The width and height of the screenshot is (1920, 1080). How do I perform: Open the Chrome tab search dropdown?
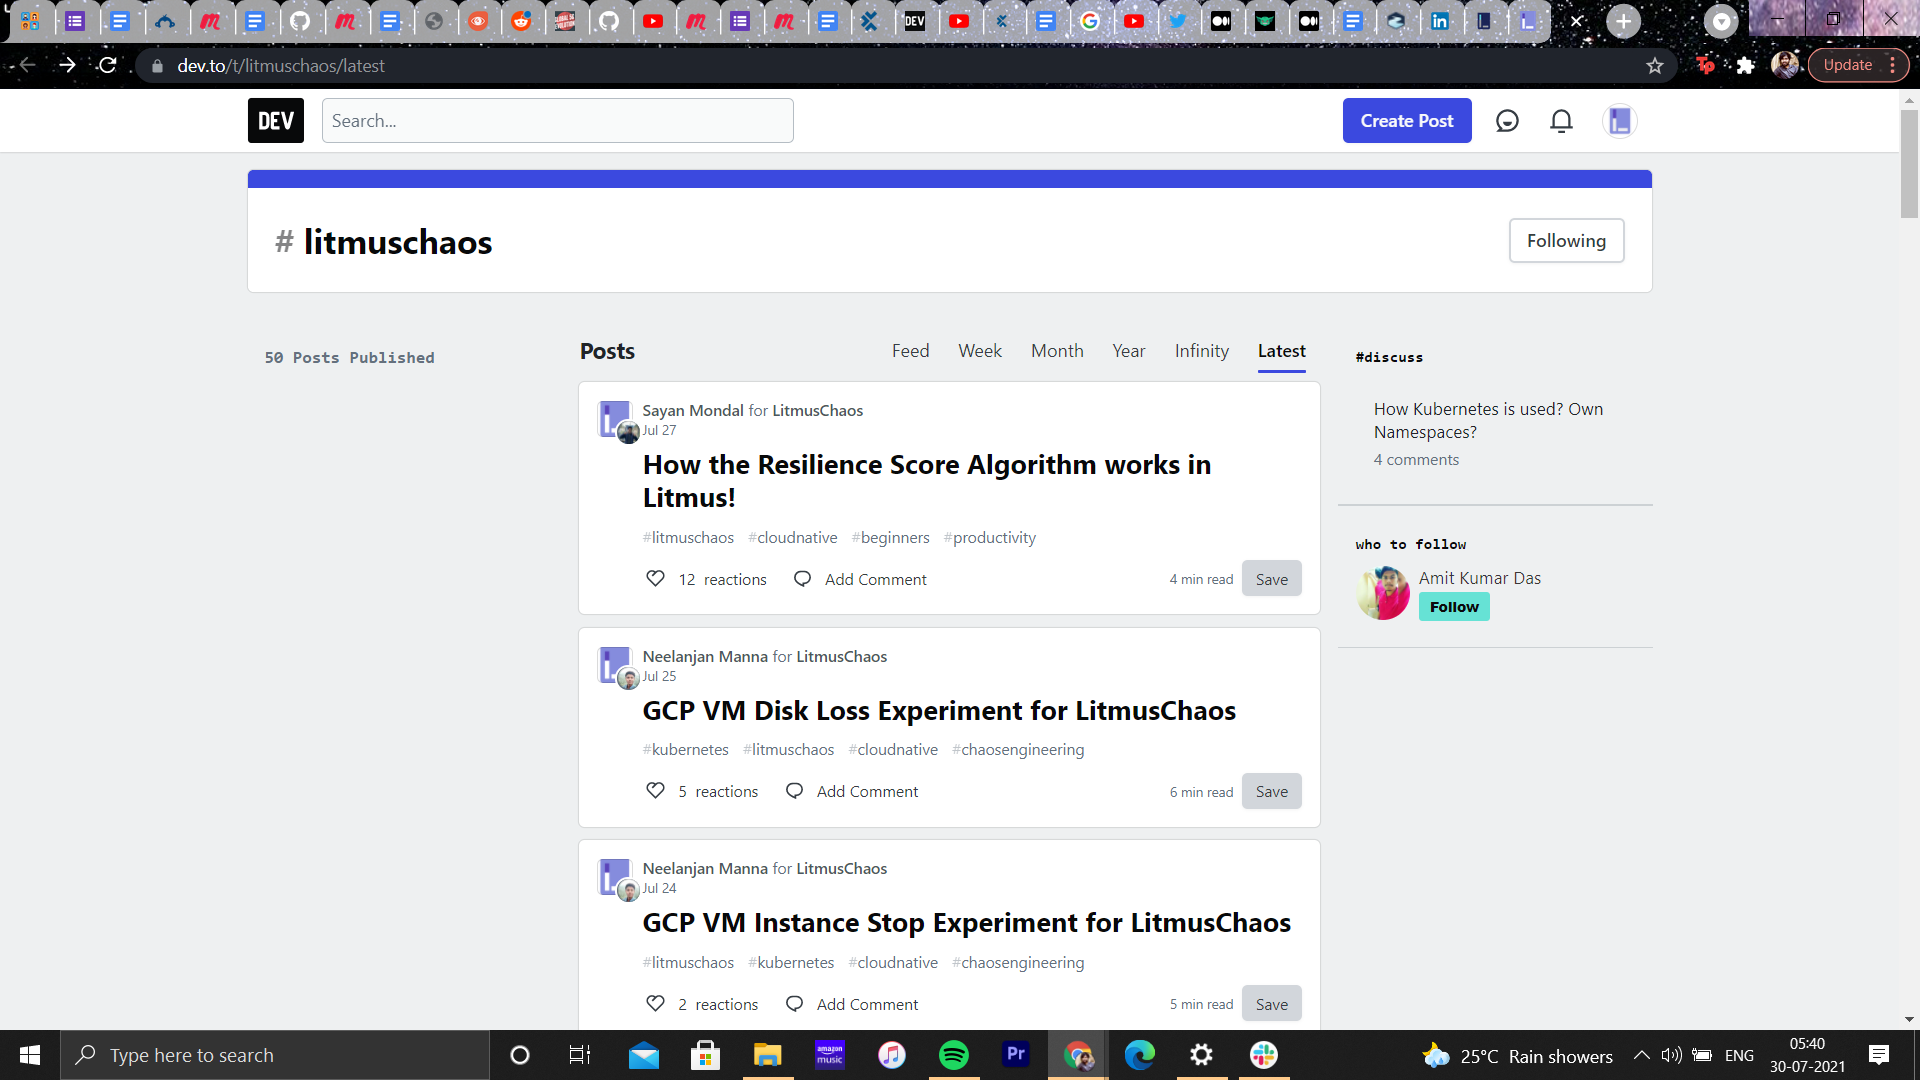coord(1721,21)
